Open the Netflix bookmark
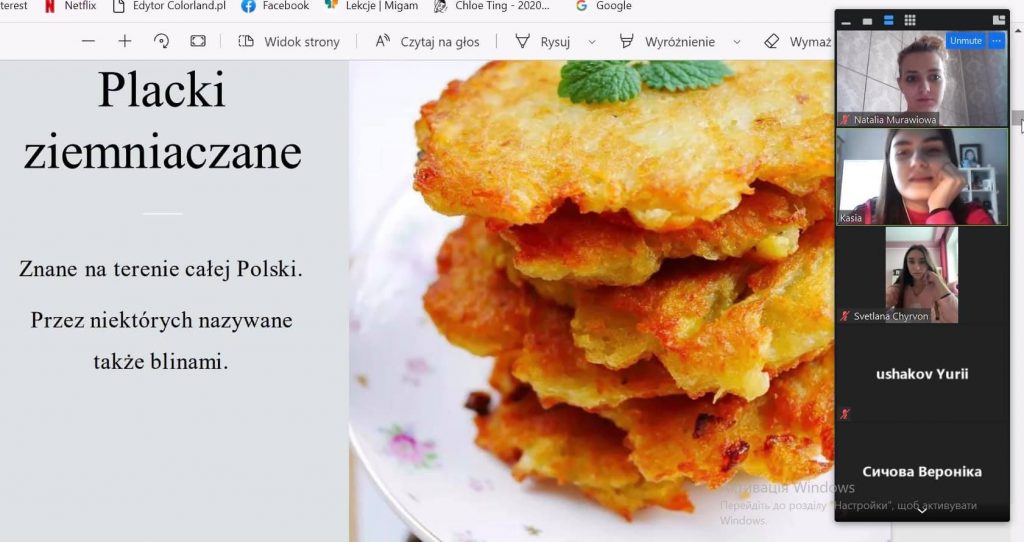1024x542 pixels. pyautogui.click(x=70, y=6)
